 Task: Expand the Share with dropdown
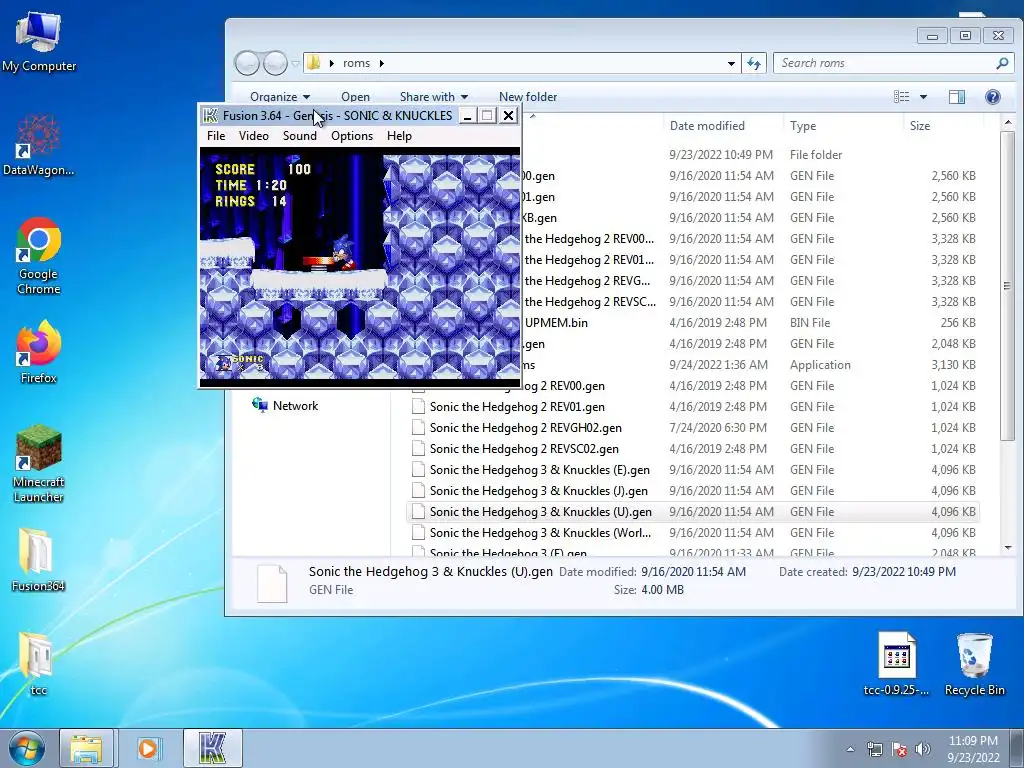pos(434,97)
